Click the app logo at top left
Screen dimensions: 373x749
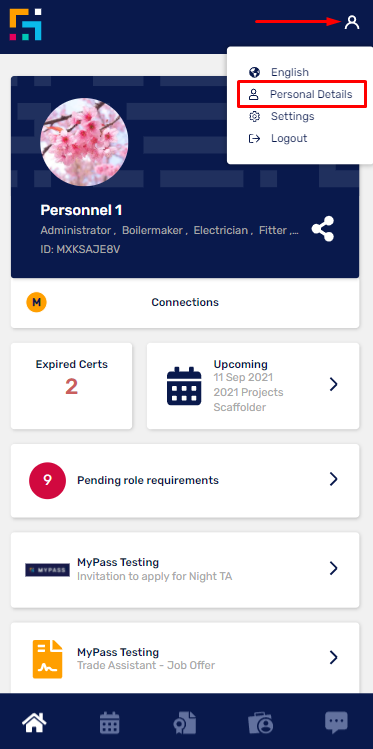[25, 24]
